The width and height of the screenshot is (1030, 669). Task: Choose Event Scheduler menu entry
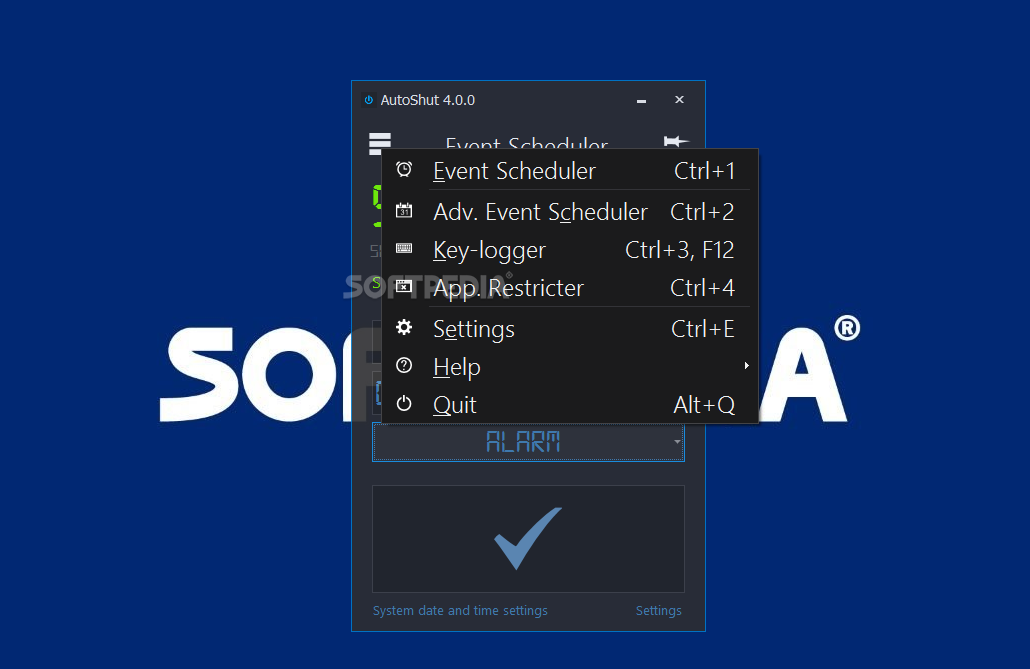pos(570,171)
